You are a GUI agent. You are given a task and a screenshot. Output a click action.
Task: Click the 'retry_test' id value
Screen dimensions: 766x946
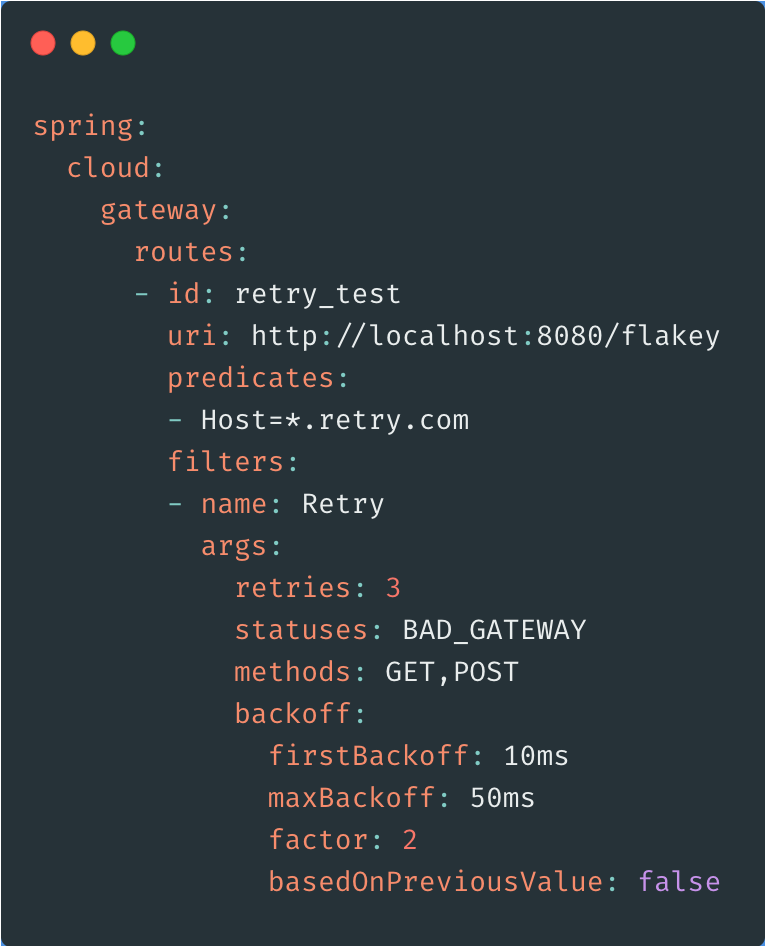318,294
